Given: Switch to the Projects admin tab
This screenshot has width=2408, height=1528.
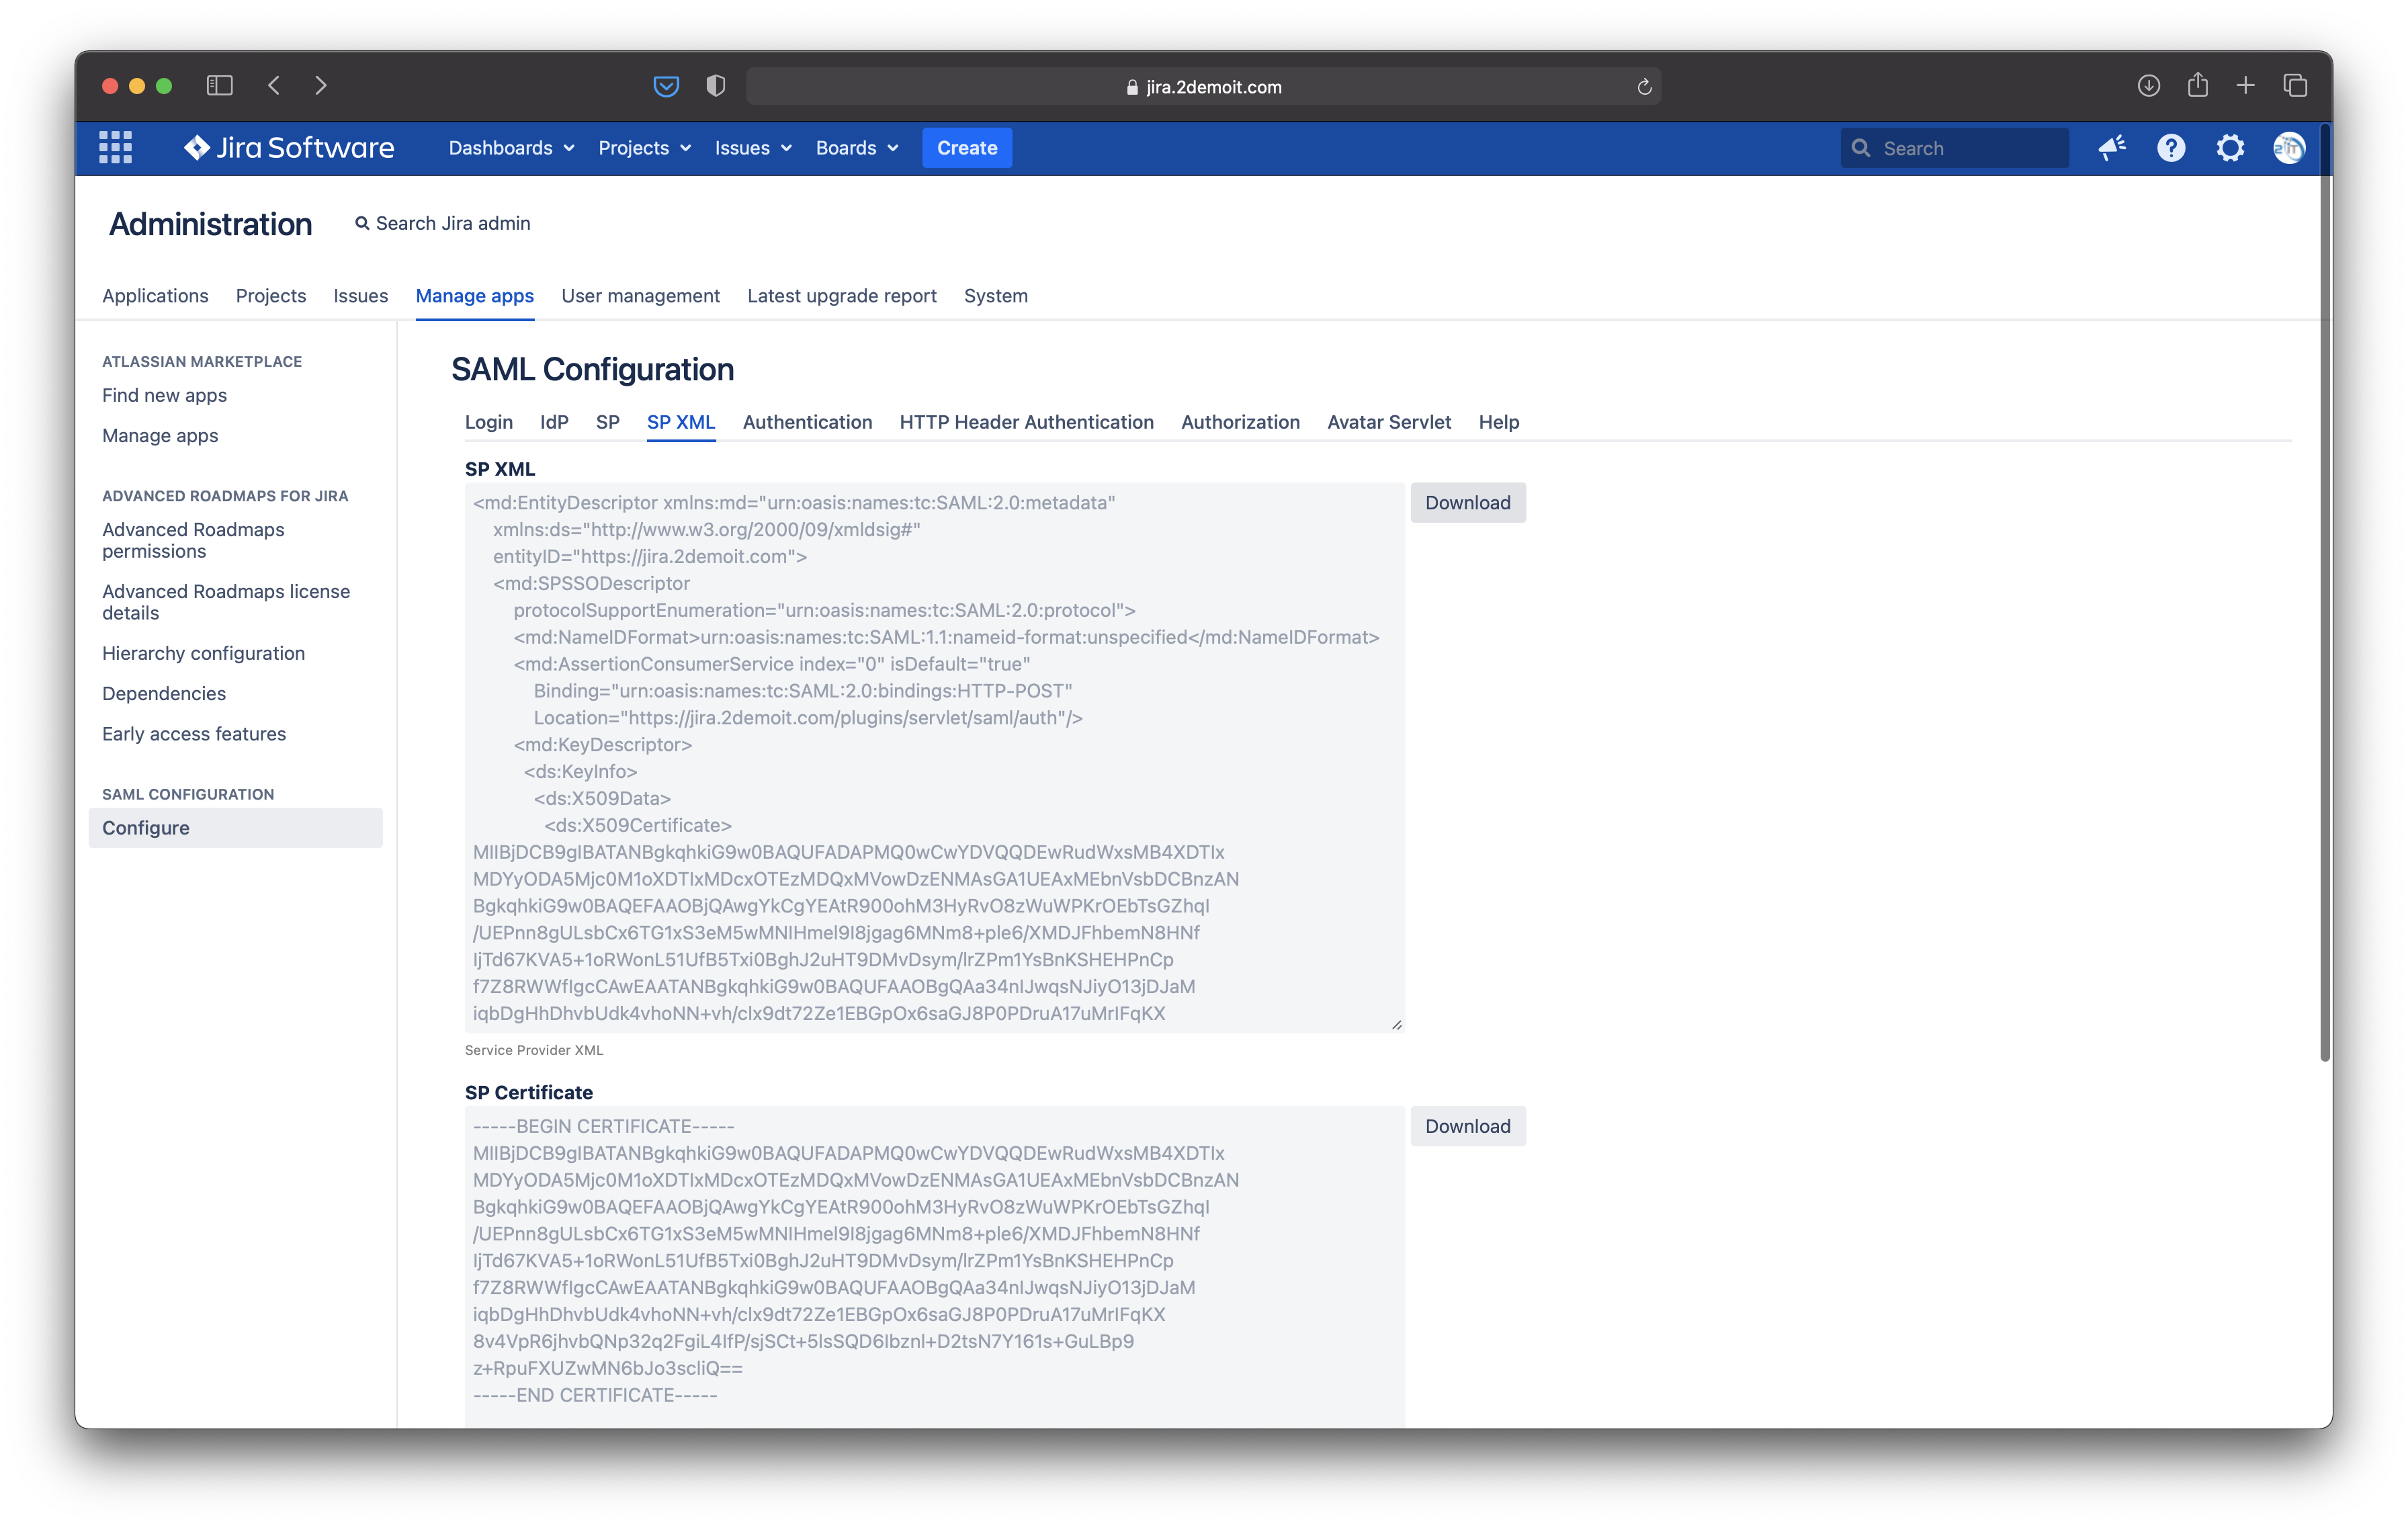Looking at the screenshot, I should [271, 296].
